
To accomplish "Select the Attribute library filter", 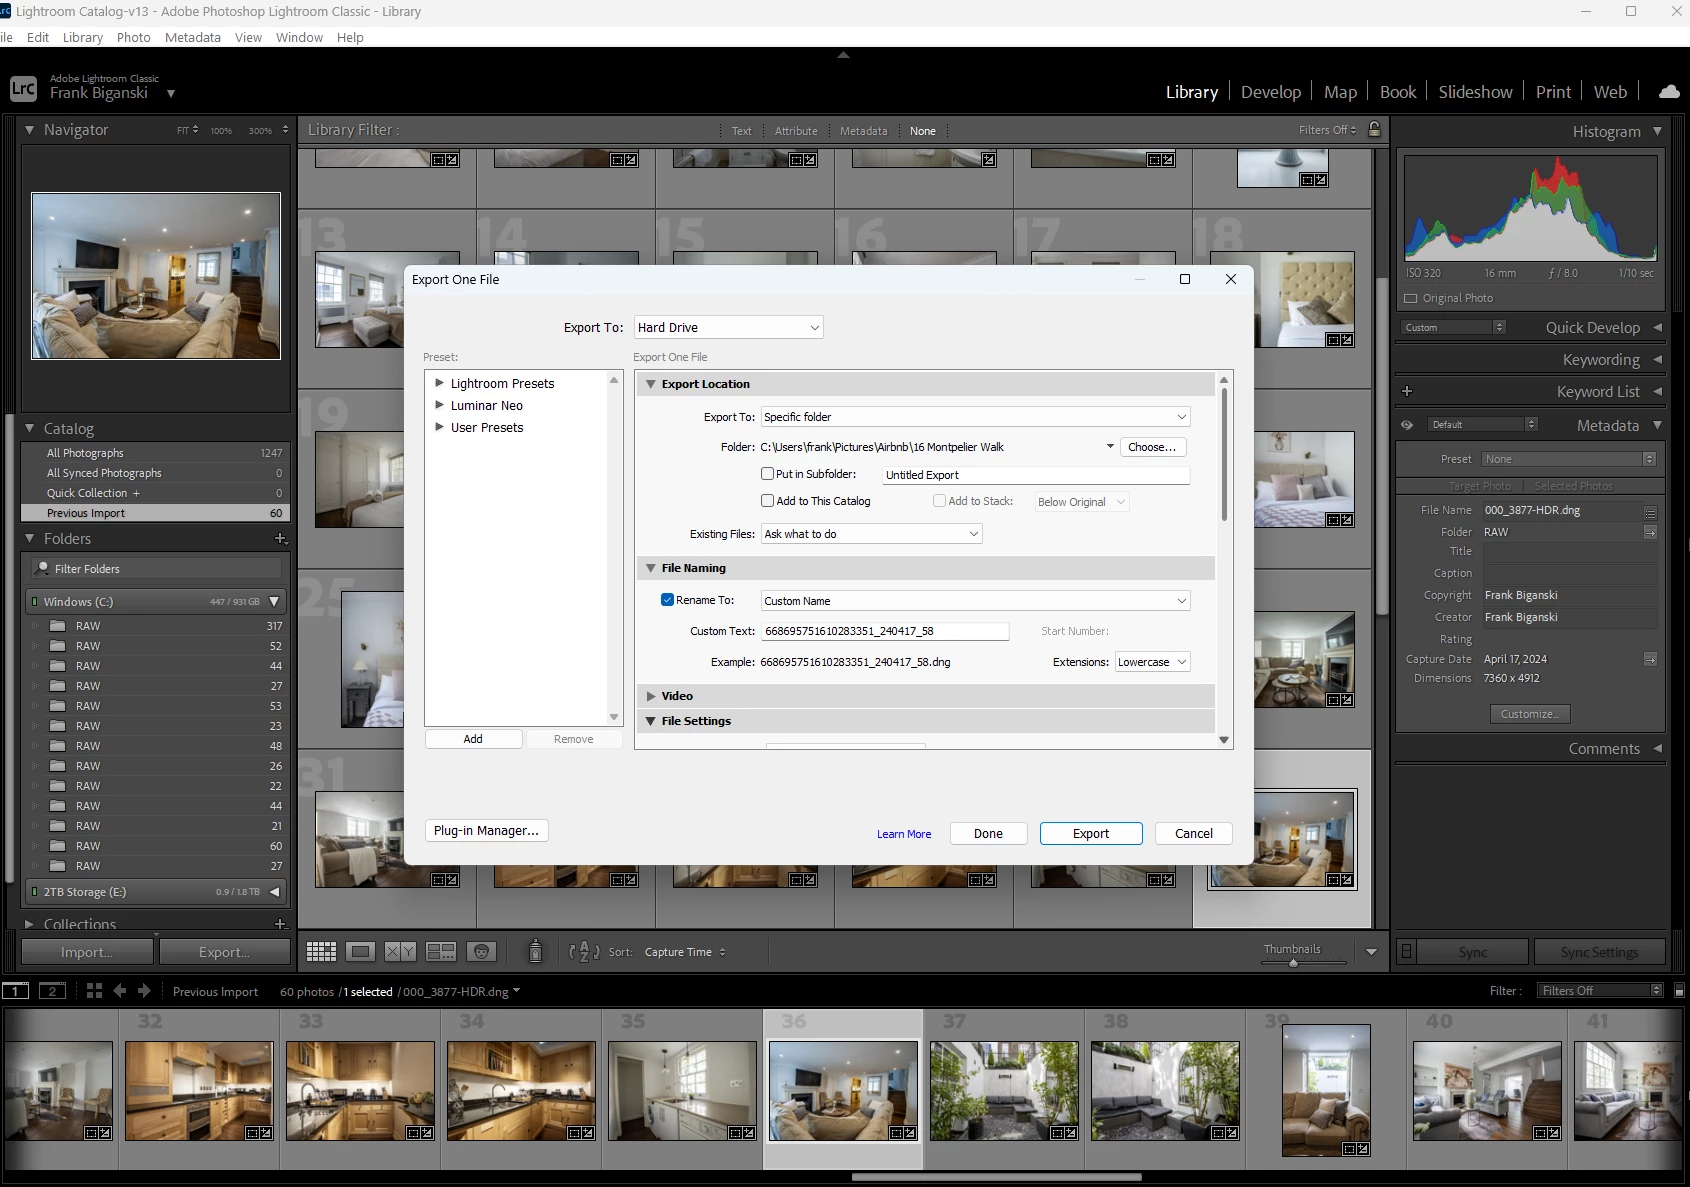I will [796, 131].
